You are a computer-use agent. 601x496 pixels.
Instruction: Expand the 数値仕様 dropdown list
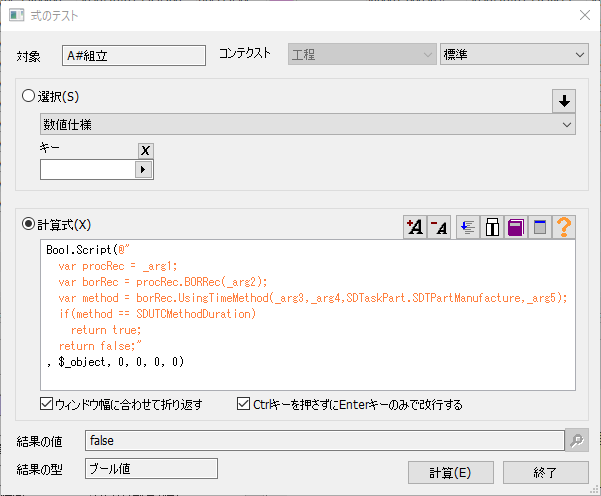click(x=307, y=124)
